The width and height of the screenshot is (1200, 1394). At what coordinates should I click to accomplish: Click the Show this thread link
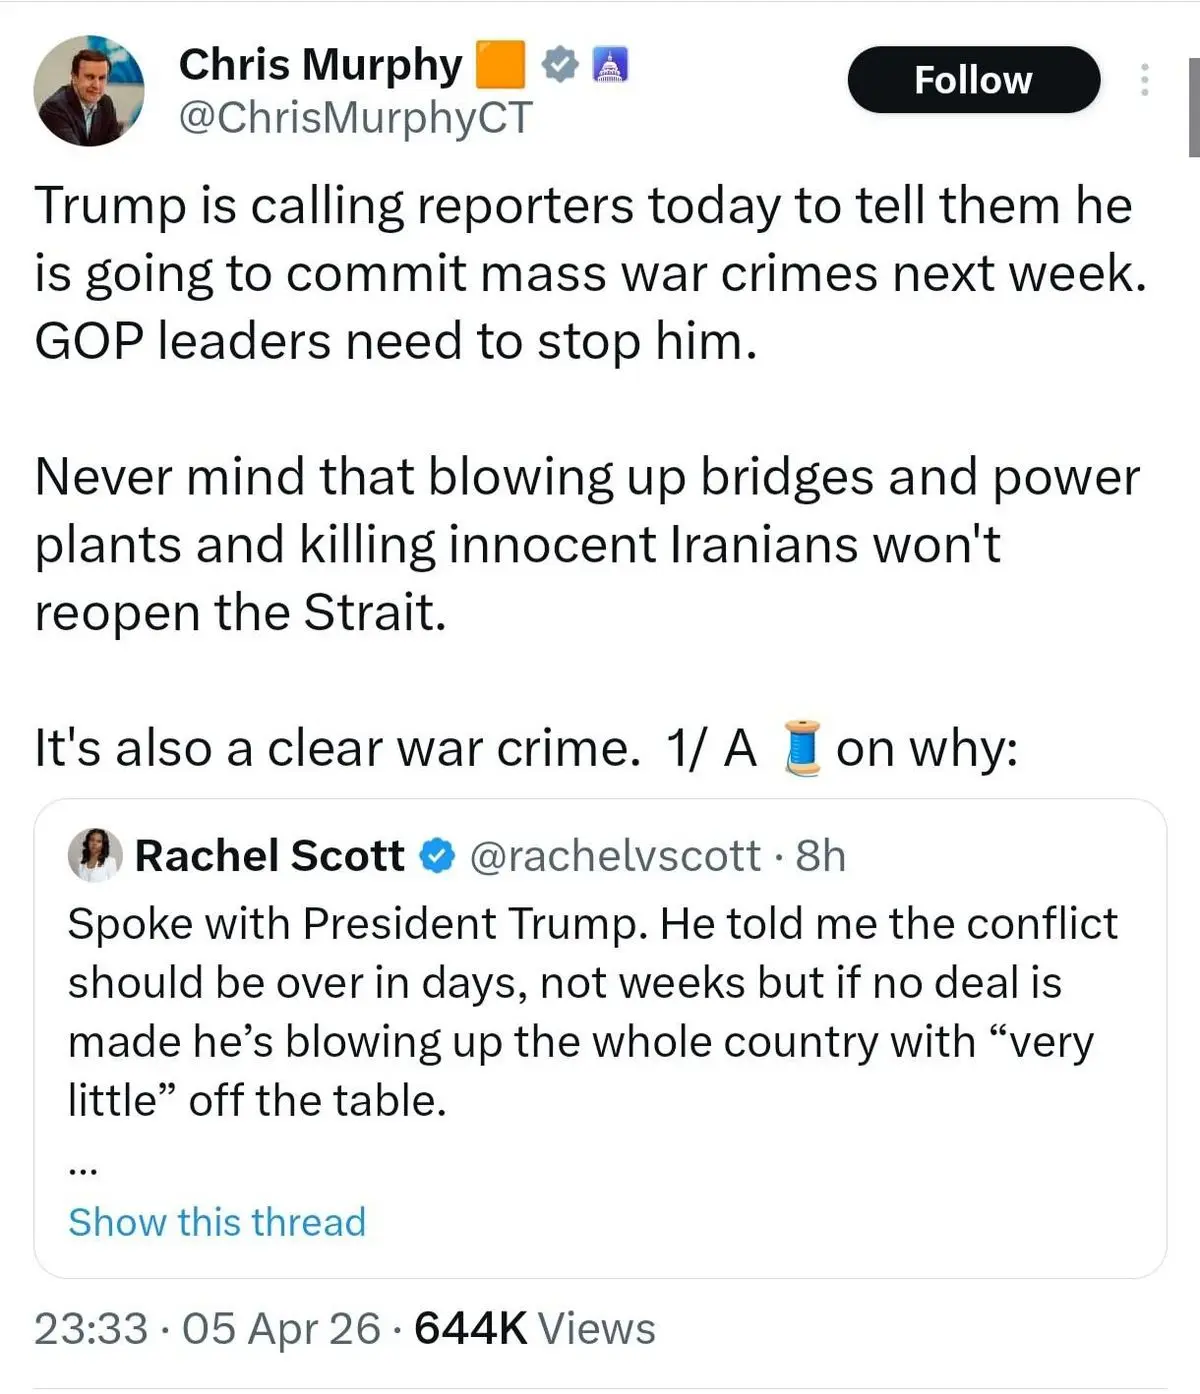click(217, 1222)
